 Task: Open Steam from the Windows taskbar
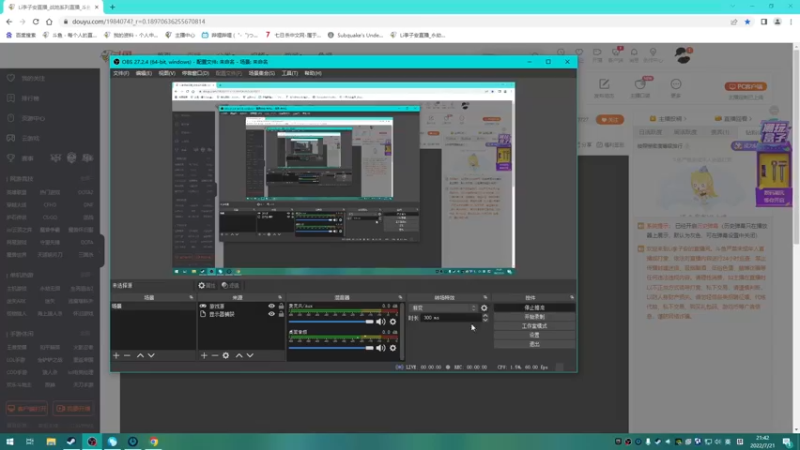click(x=71, y=441)
